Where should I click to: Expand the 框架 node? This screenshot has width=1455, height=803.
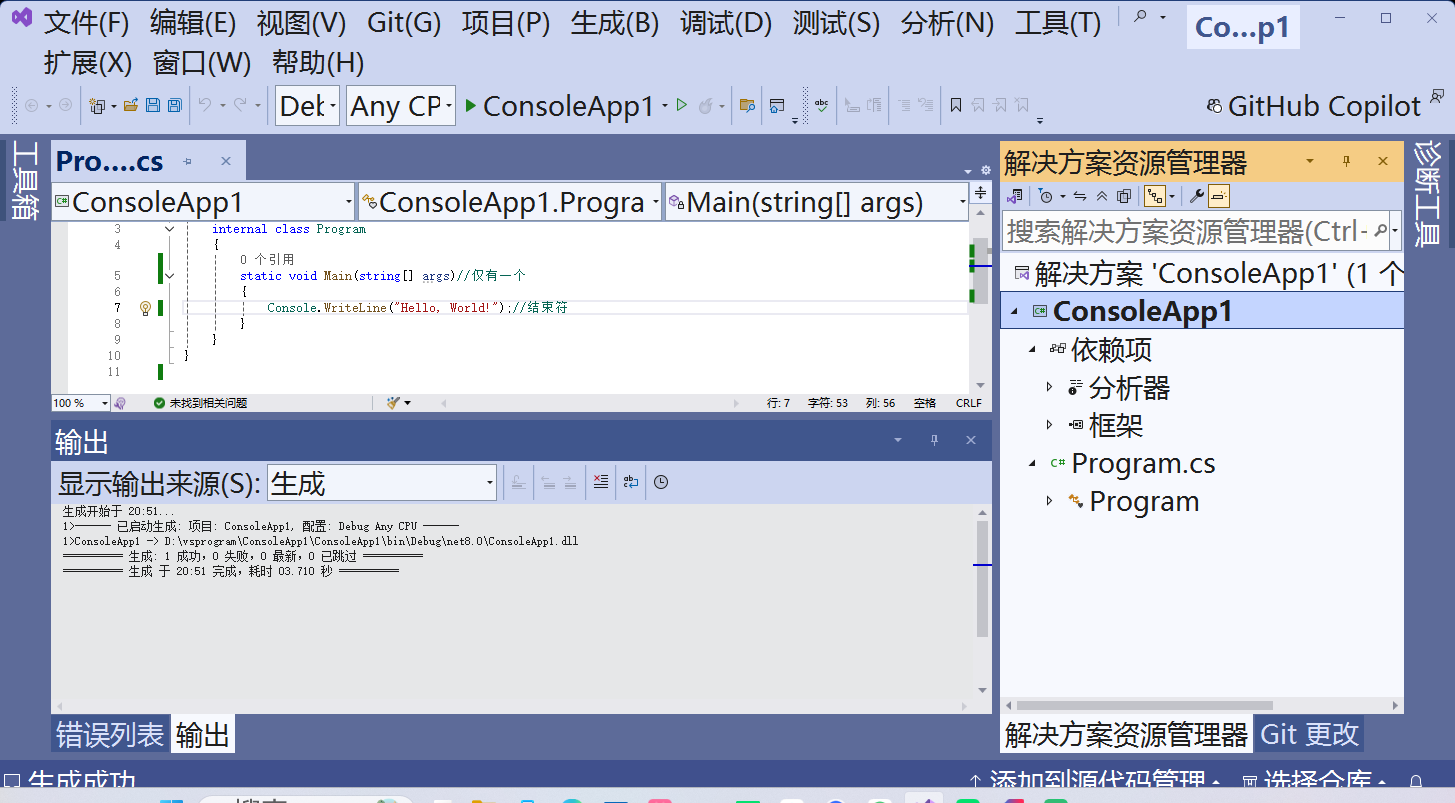(x=1049, y=425)
